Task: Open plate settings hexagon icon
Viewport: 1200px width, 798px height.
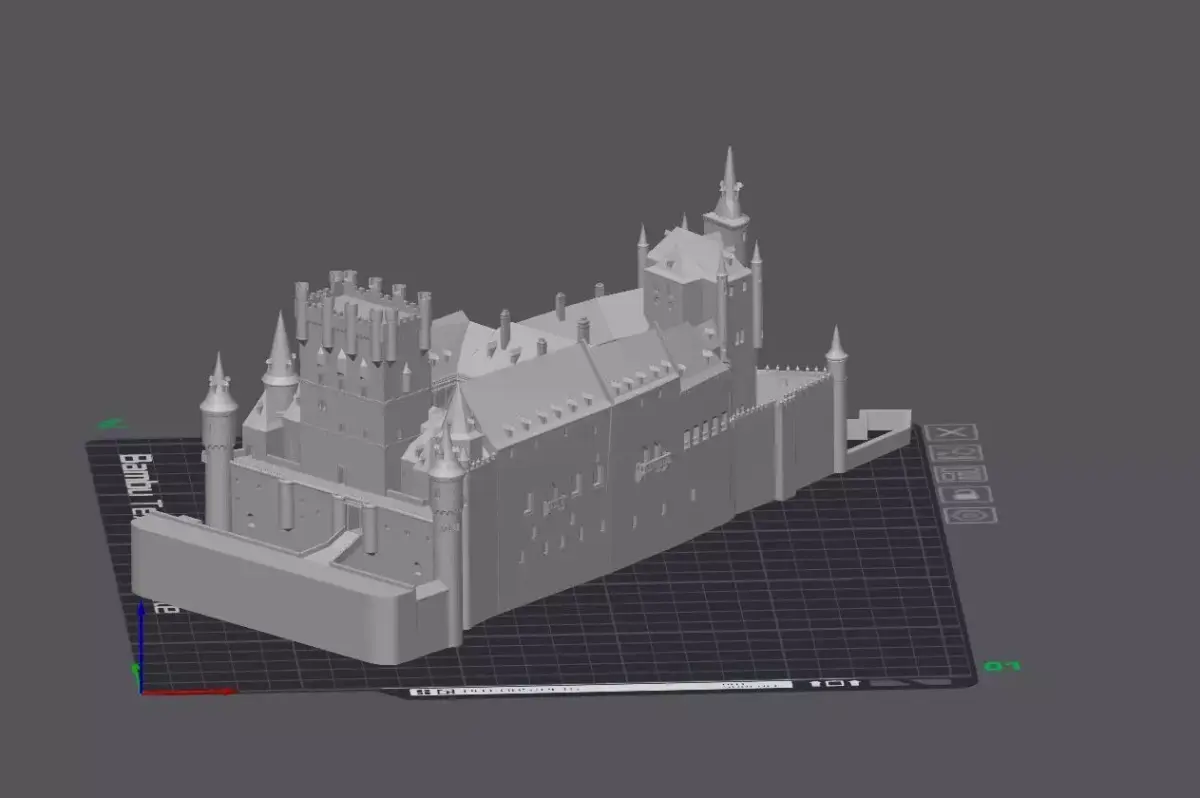Action: (969, 515)
